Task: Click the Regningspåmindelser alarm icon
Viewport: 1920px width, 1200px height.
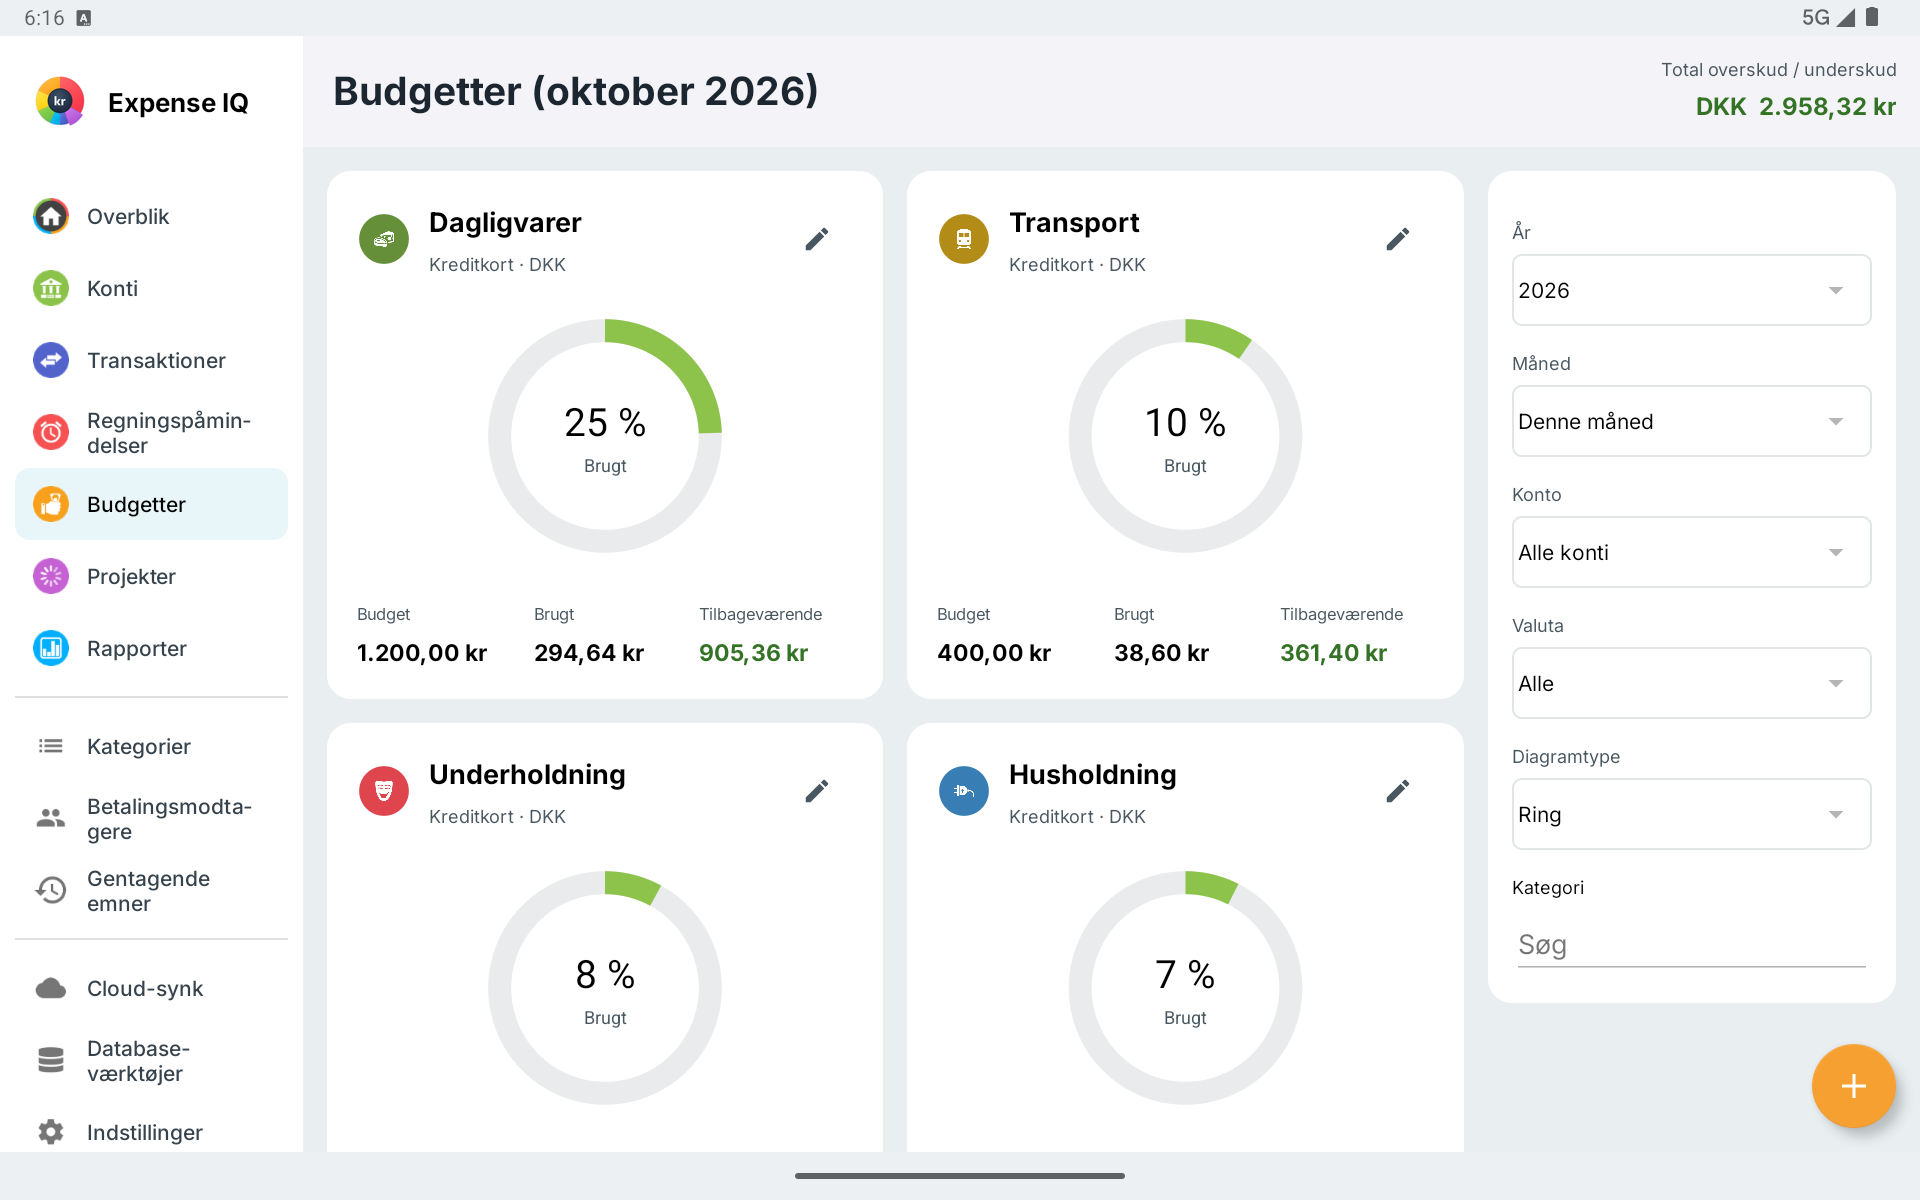Action: (x=51, y=432)
